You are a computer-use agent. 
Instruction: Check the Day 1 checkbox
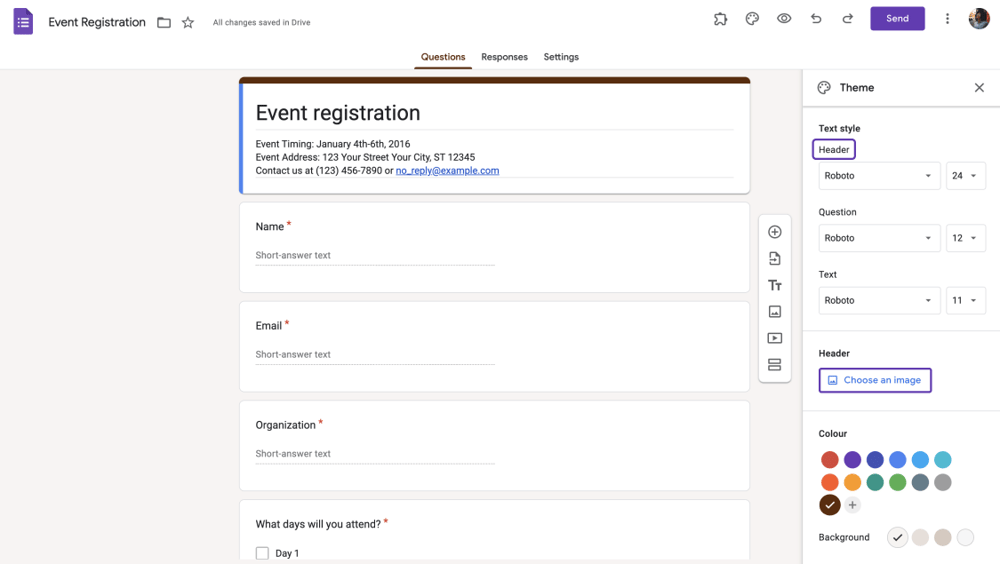click(262, 553)
